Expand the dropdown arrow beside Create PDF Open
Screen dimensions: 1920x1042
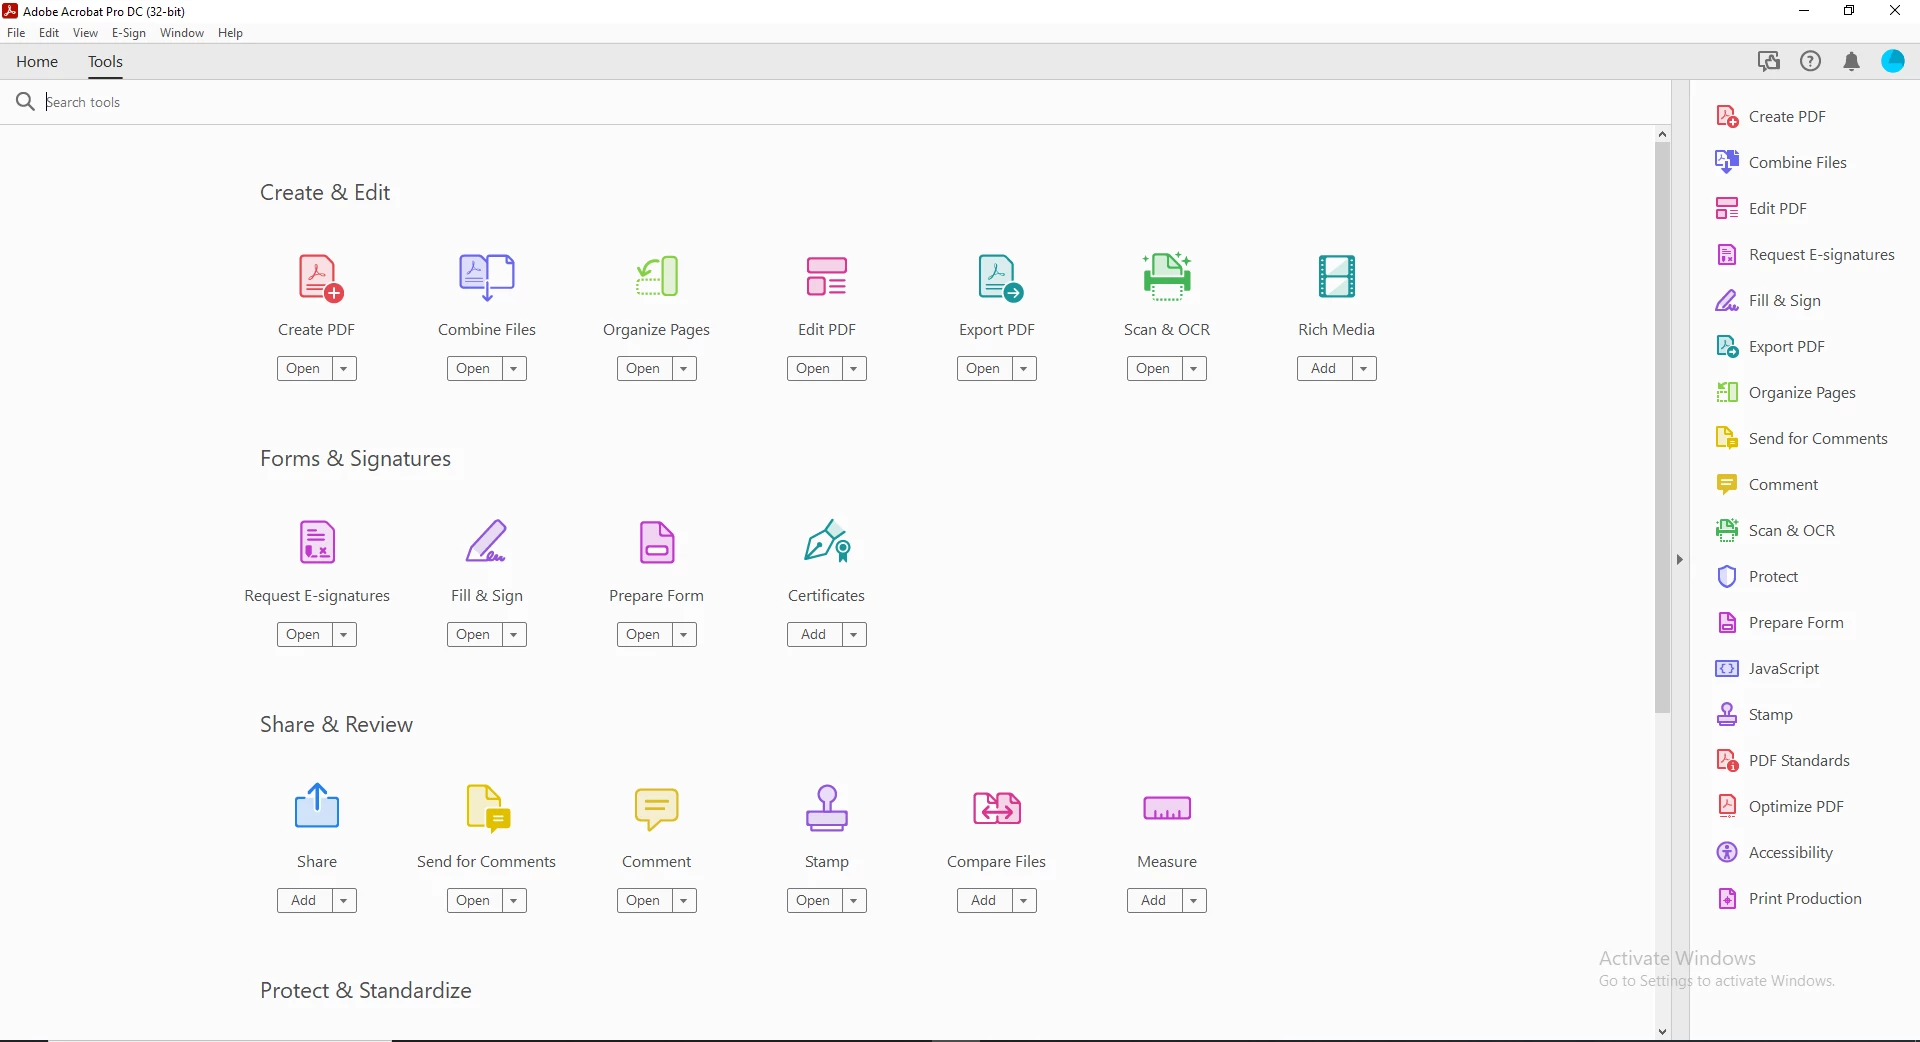tap(344, 369)
